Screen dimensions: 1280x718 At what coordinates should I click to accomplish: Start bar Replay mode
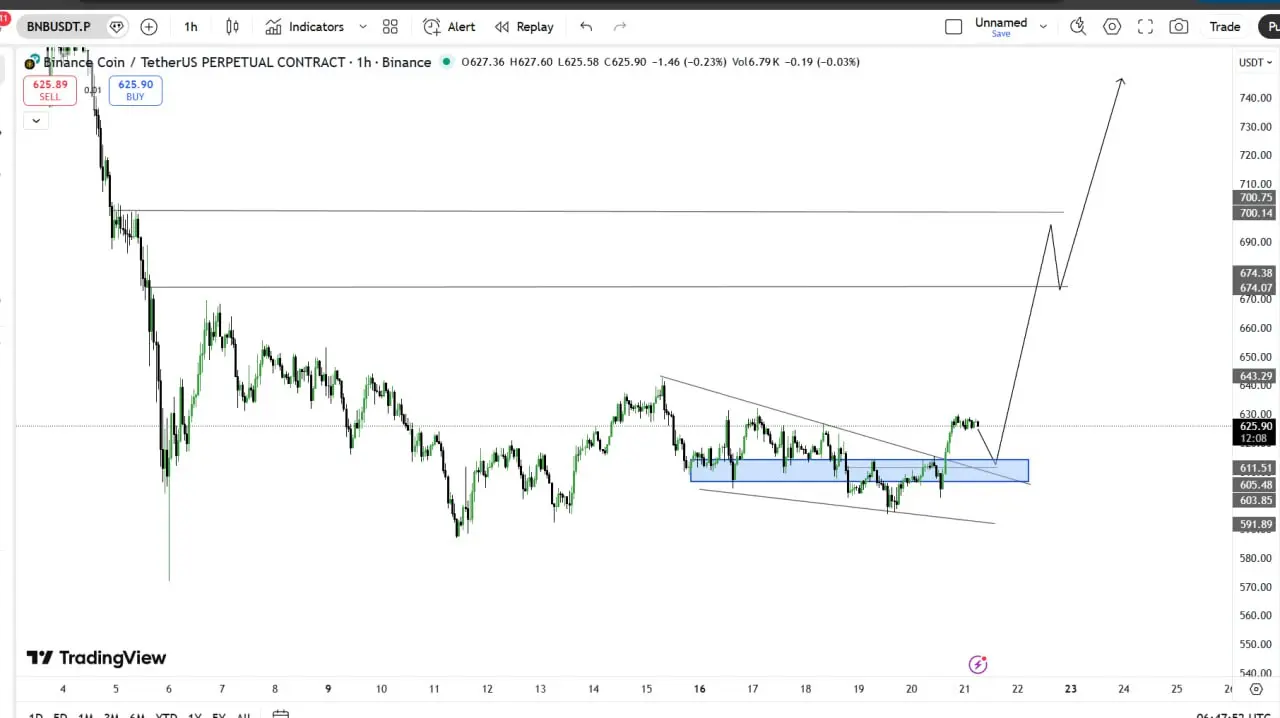(x=524, y=27)
